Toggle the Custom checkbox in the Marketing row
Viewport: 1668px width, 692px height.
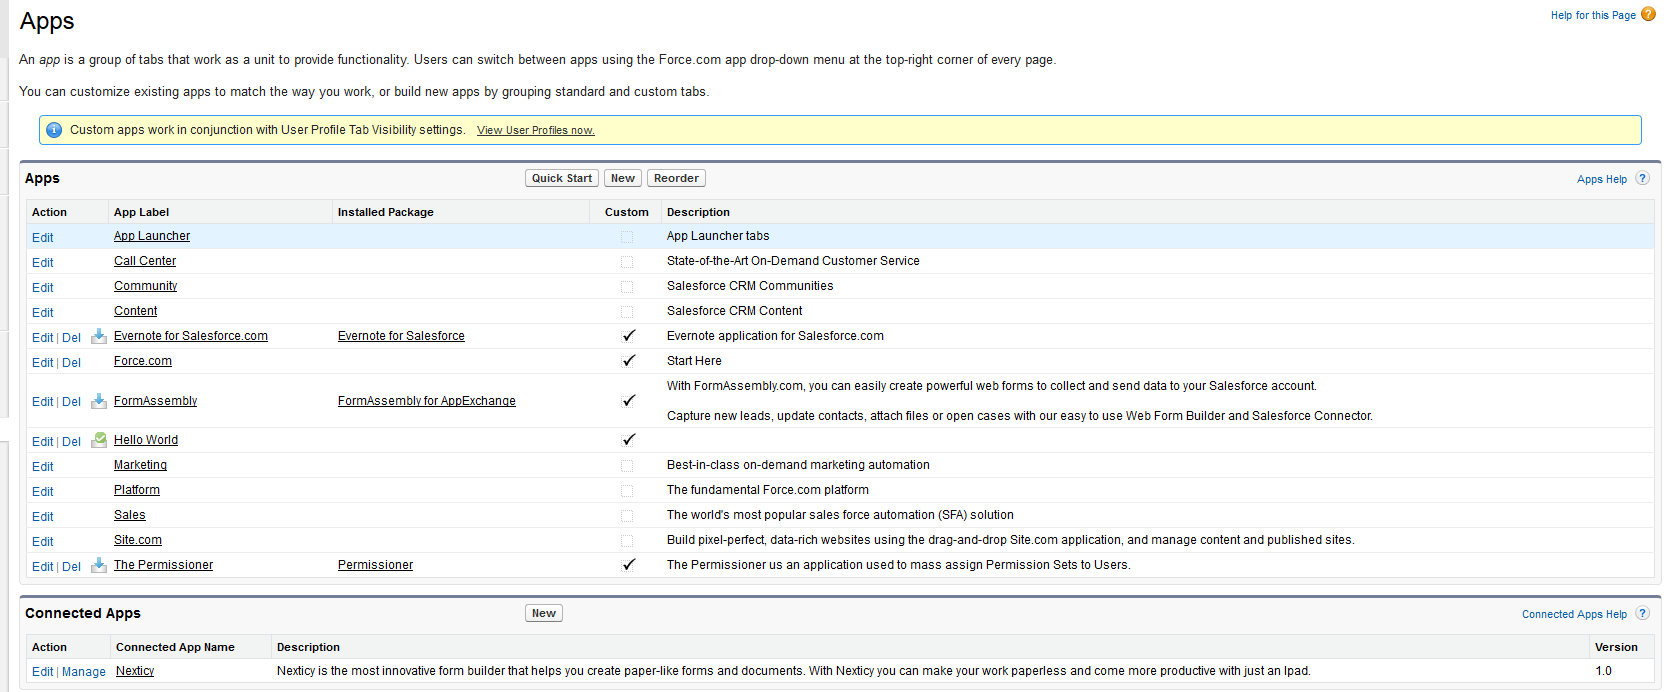point(627,466)
